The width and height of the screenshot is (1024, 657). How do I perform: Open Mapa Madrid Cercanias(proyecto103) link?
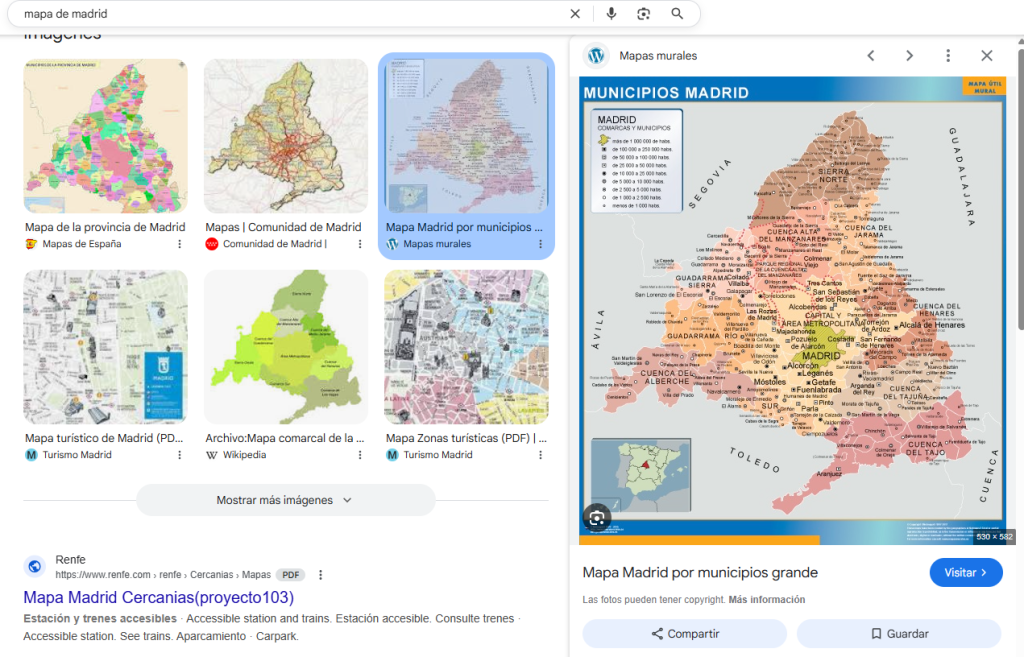pos(158,598)
